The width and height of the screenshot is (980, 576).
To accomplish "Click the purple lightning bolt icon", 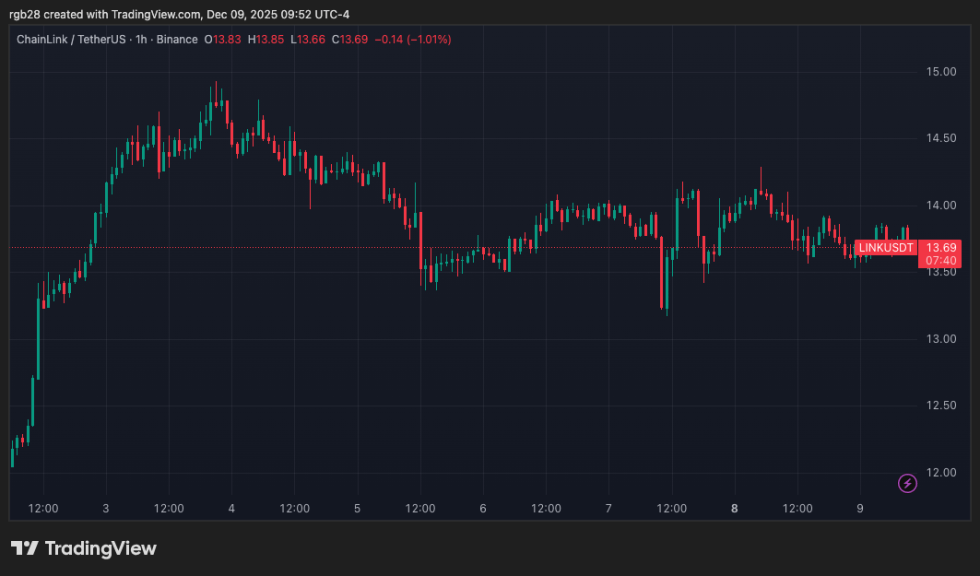I will coord(907,483).
